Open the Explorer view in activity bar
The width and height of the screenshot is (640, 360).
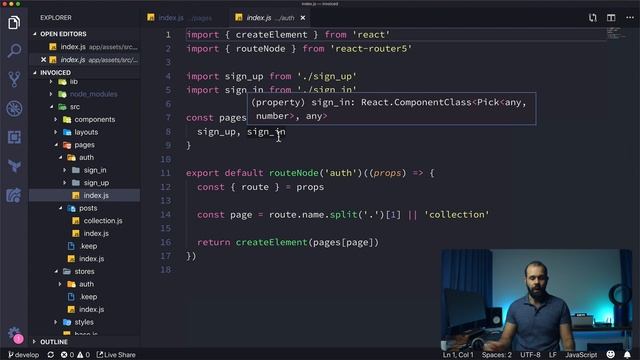tap(14, 22)
